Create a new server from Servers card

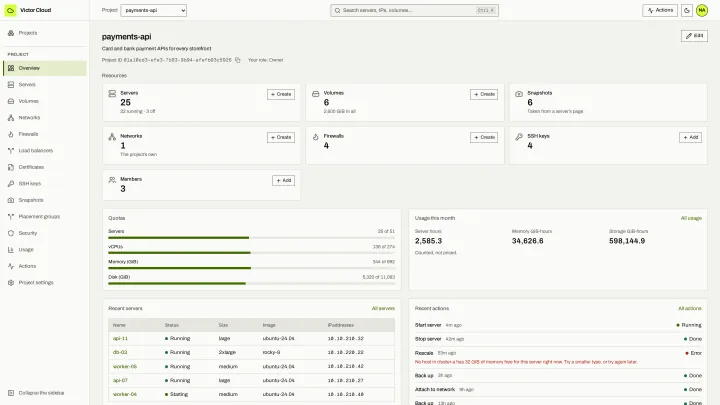coord(281,94)
